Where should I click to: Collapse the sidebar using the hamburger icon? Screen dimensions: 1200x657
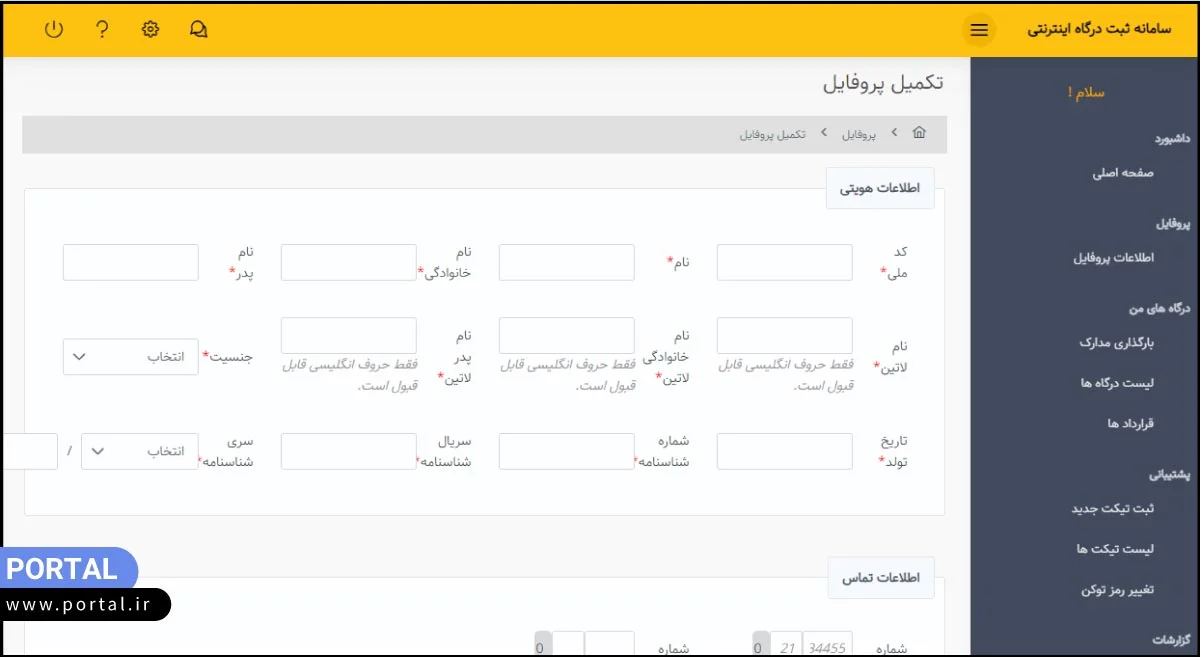coord(978,30)
